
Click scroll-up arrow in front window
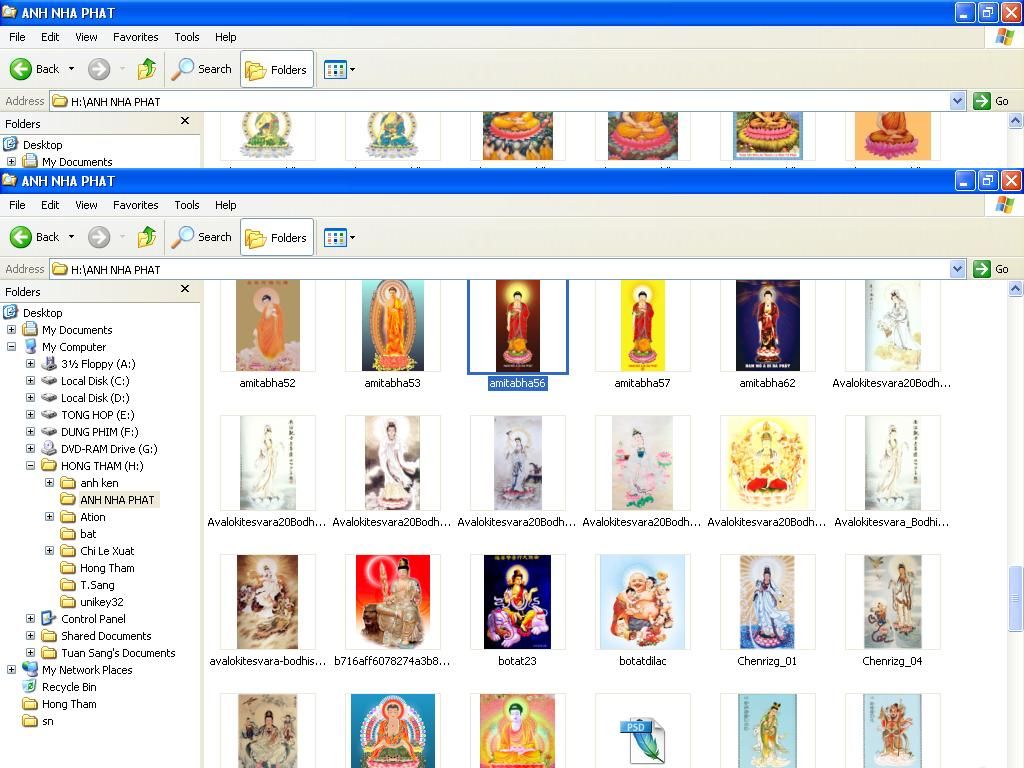pos(1015,288)
